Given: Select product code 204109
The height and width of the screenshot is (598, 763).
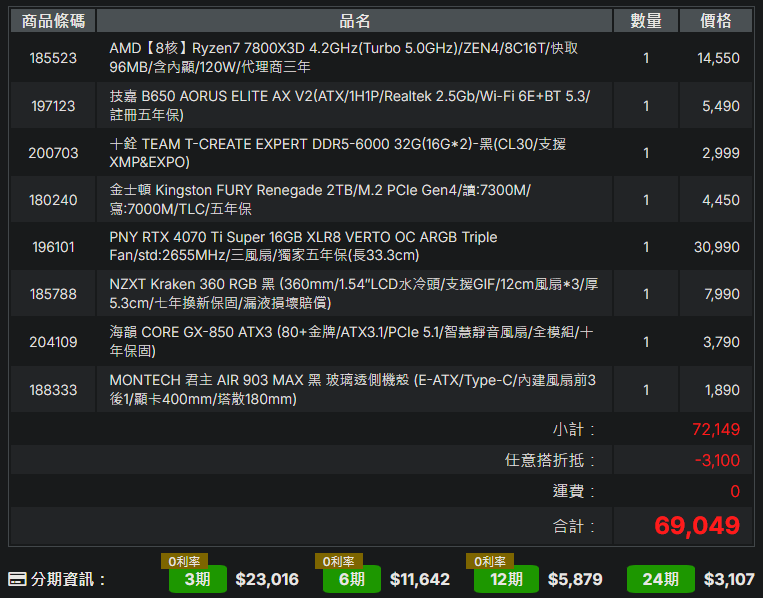Looking at the screenshot, I should [x=53, y=342].
